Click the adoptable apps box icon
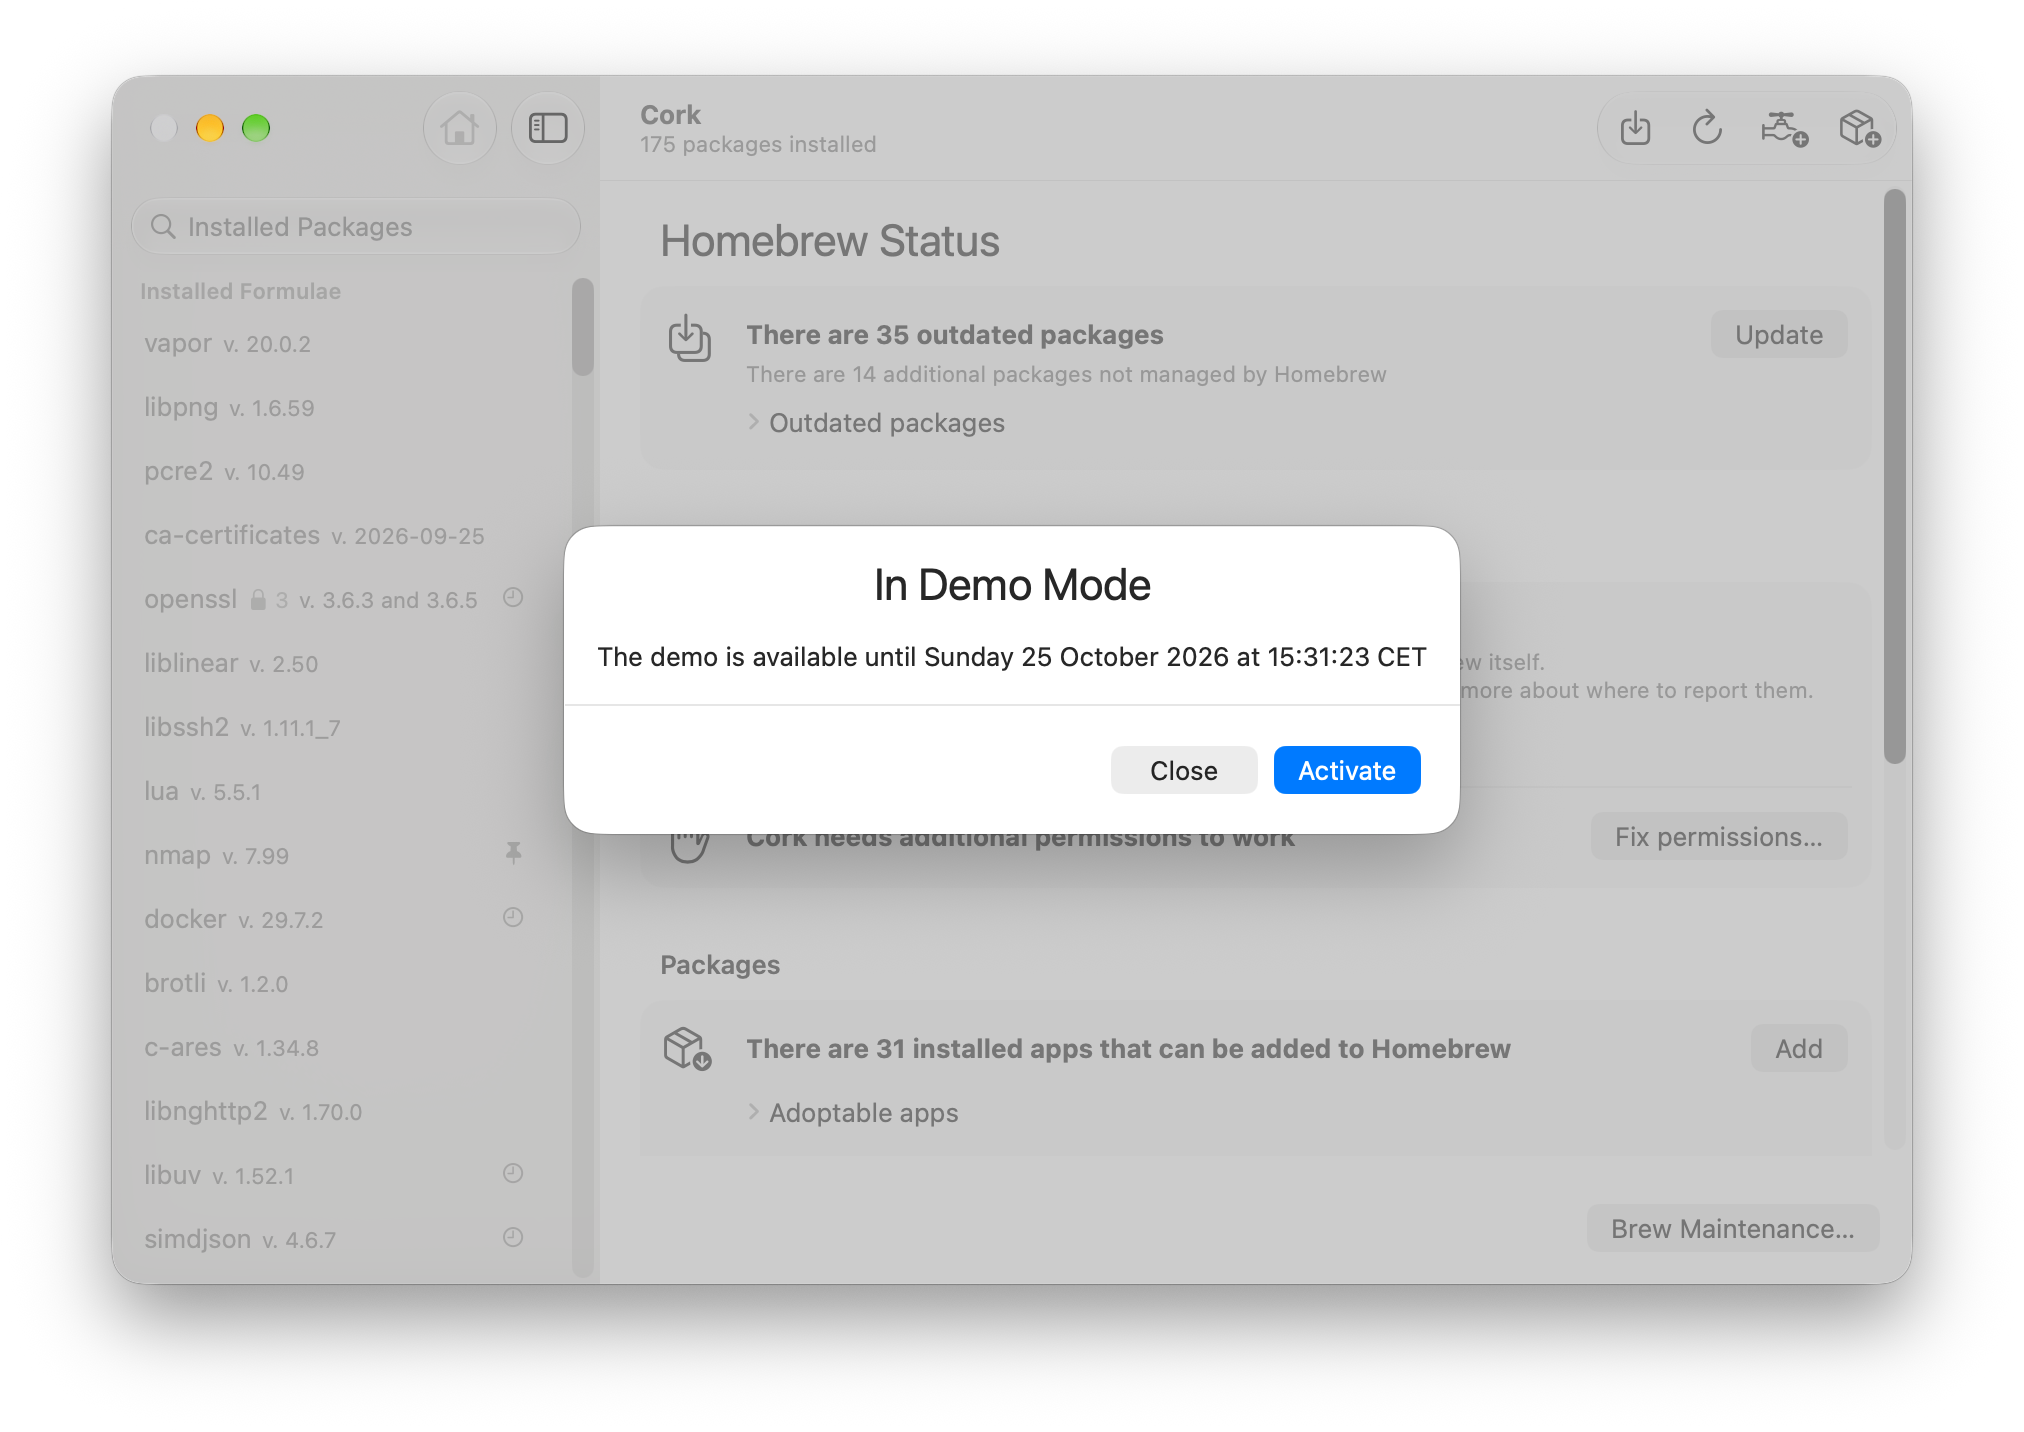Viewport: 2024px width, 1432px height. [x=687, y=1049]
